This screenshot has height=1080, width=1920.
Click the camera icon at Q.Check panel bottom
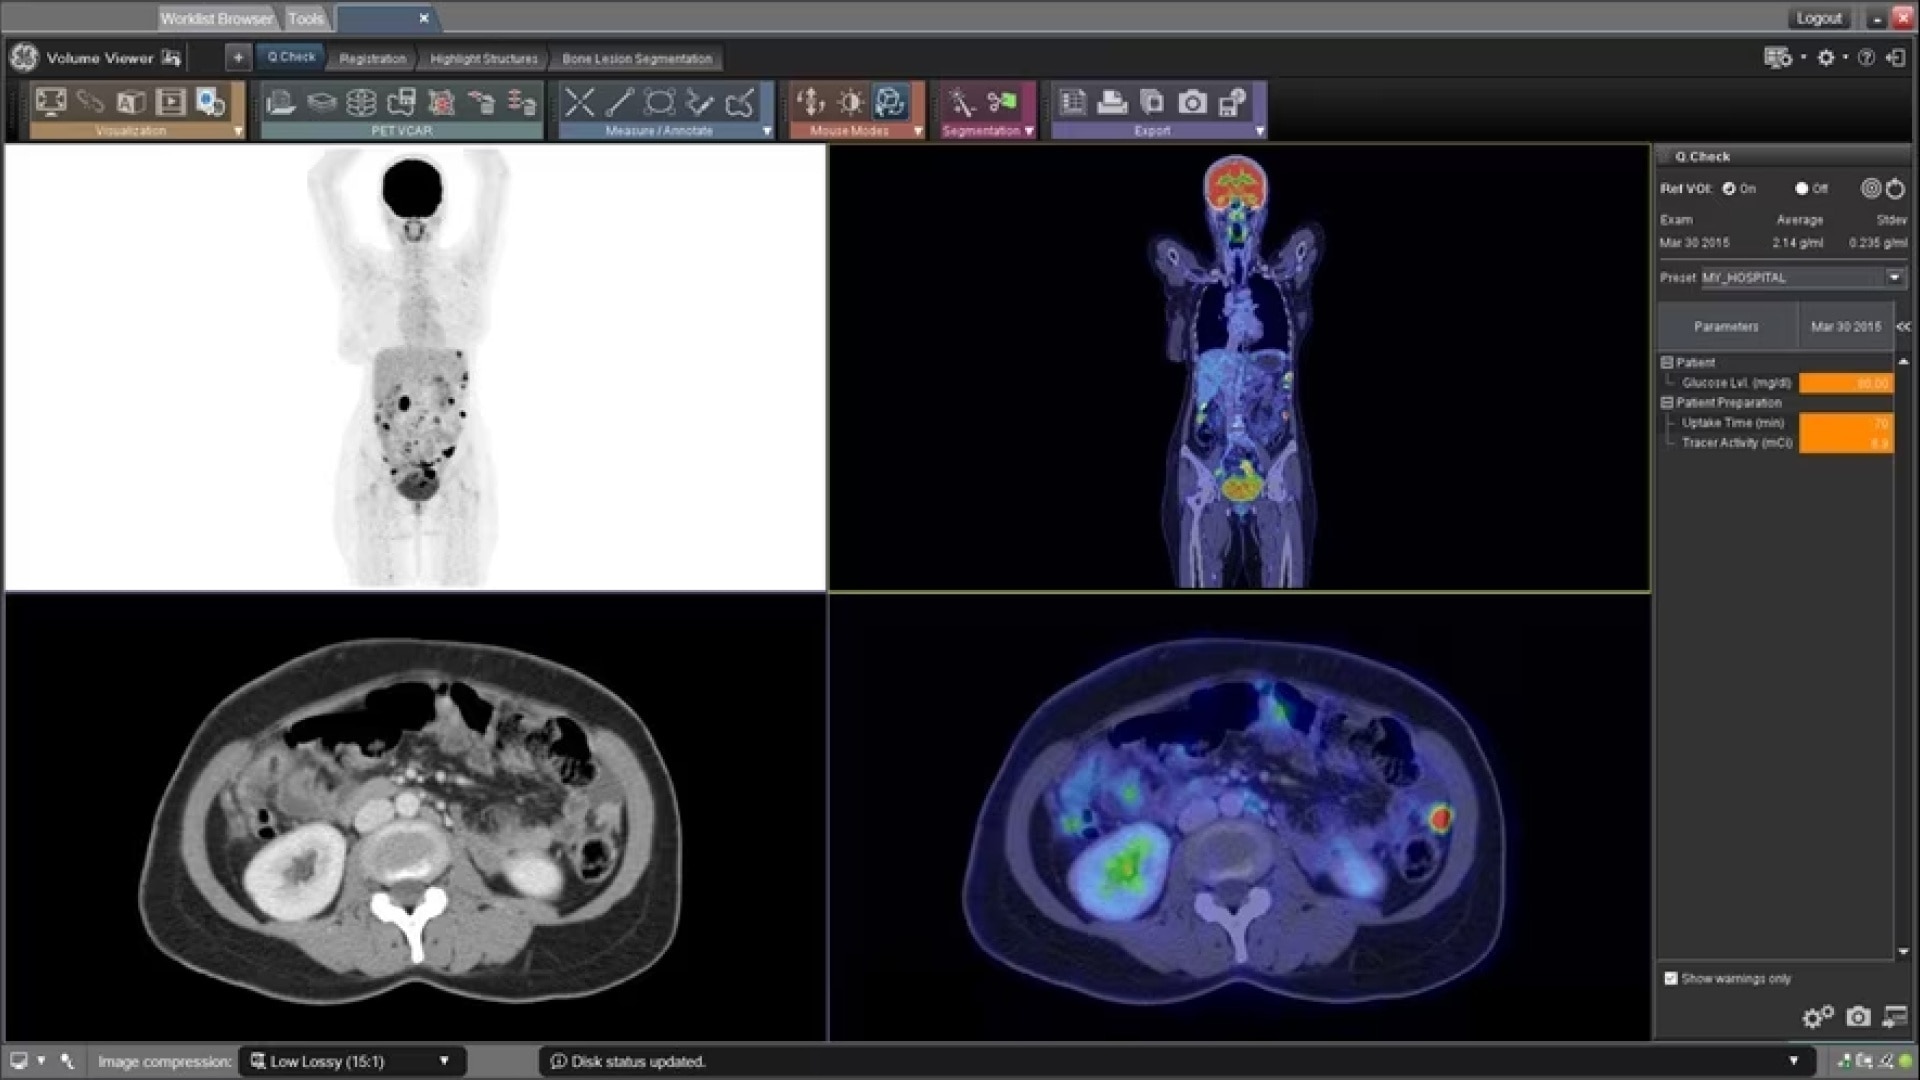click(x=1858, y=1017)
